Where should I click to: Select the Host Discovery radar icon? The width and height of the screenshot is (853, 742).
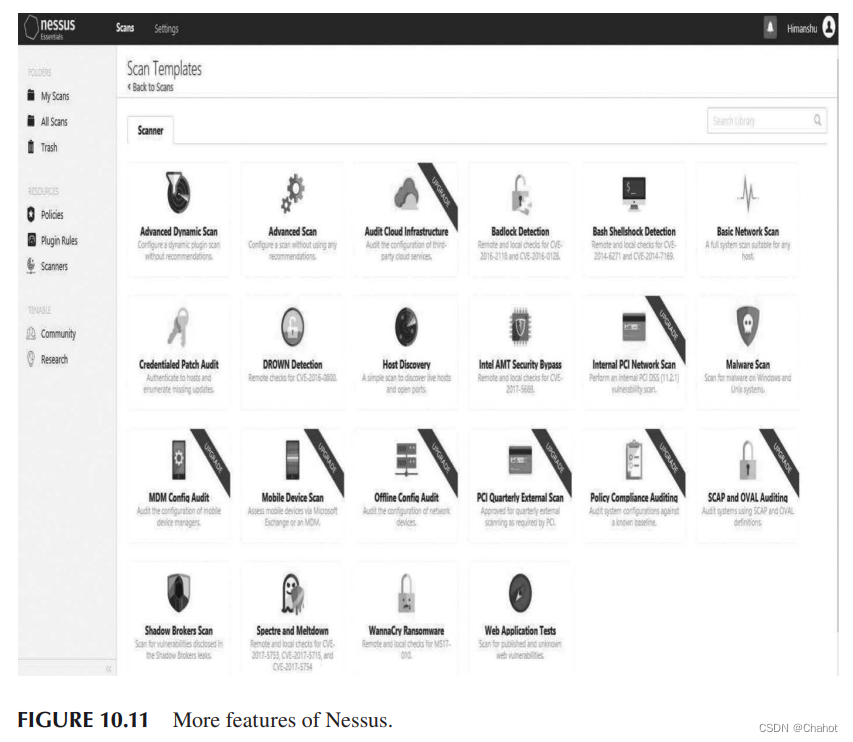(x=406, y=326)
